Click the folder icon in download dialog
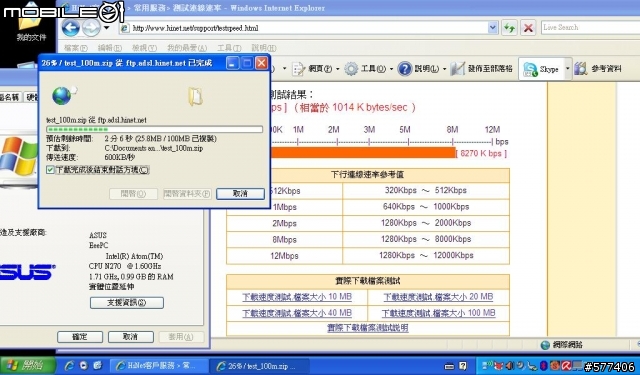640x375 pixels. 196,97
